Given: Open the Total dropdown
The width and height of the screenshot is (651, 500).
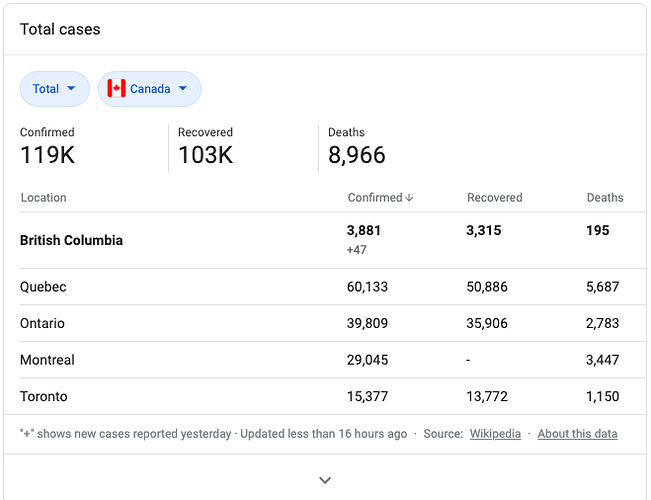Looking at the screenshot, I should pos(55,89).
